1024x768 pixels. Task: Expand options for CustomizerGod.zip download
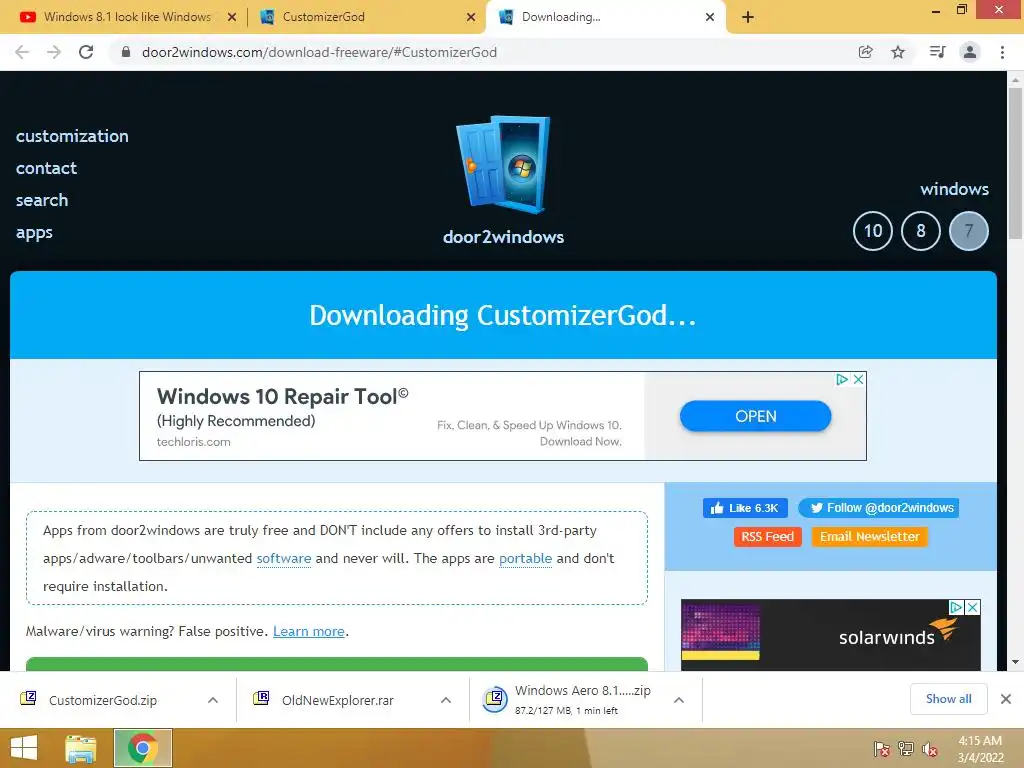pos(213,700)
